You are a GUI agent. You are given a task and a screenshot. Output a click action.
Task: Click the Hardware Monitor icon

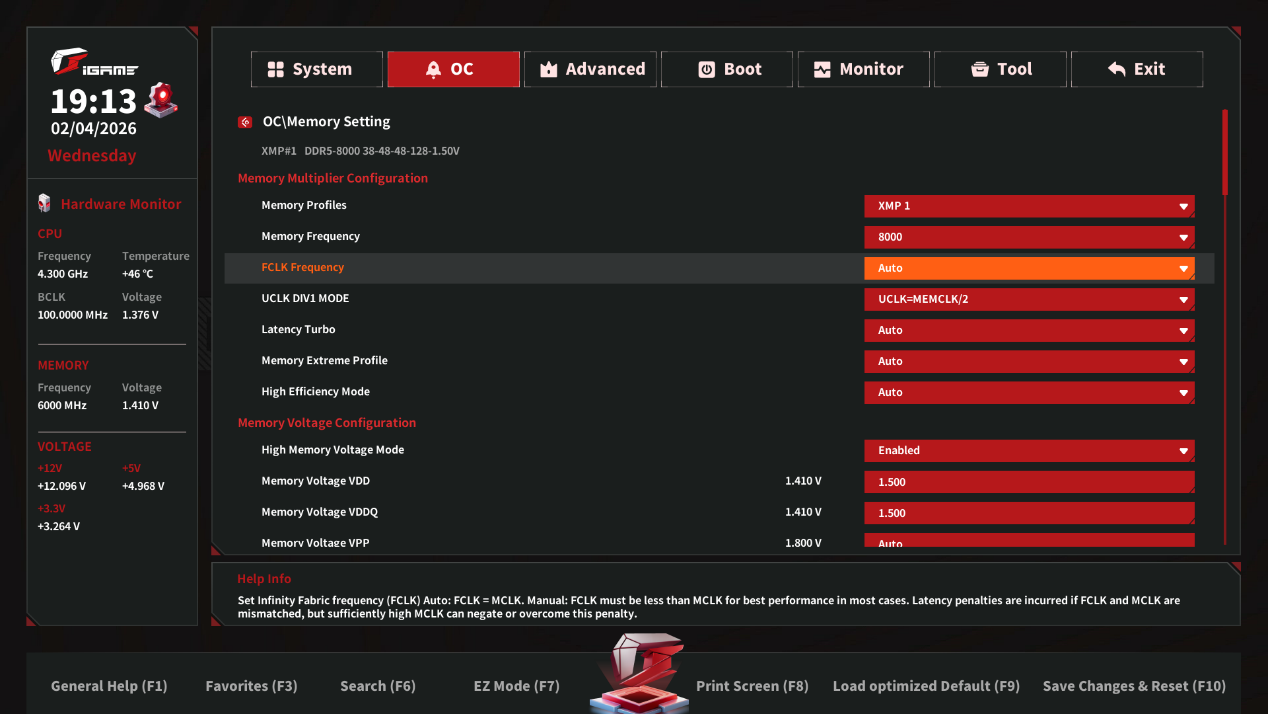click(44, 203)
